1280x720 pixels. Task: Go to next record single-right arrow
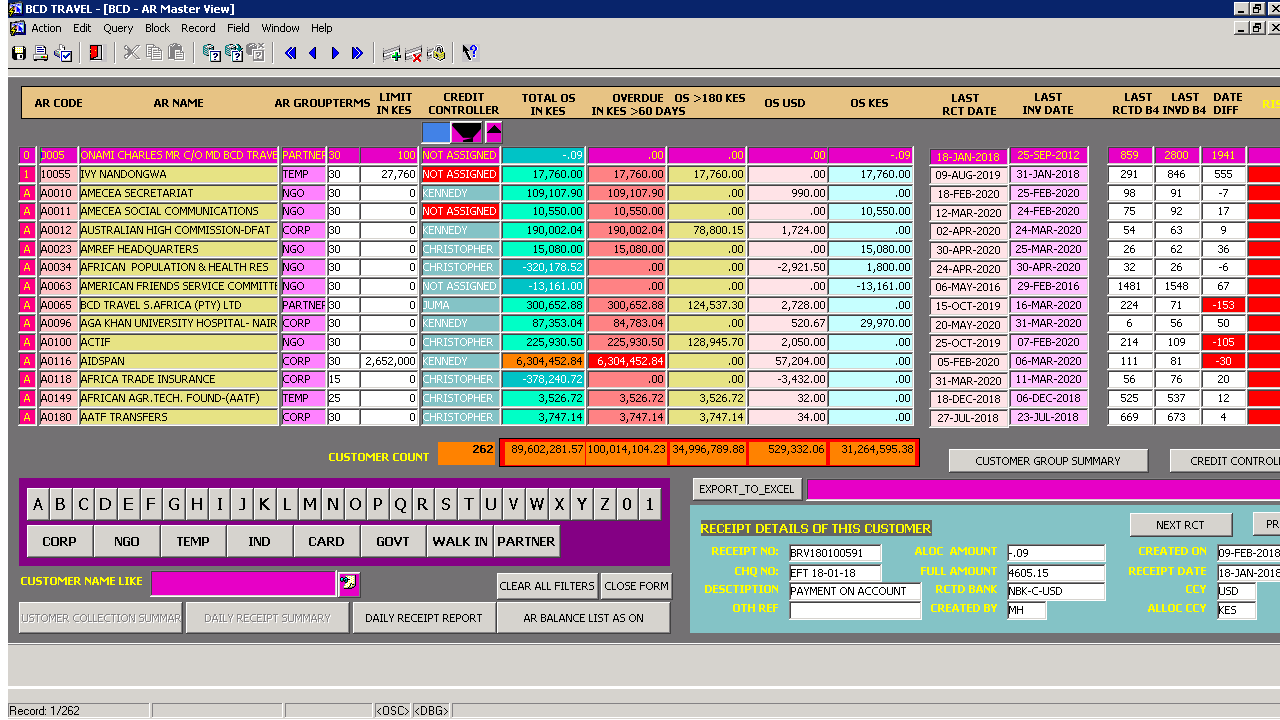335,53
